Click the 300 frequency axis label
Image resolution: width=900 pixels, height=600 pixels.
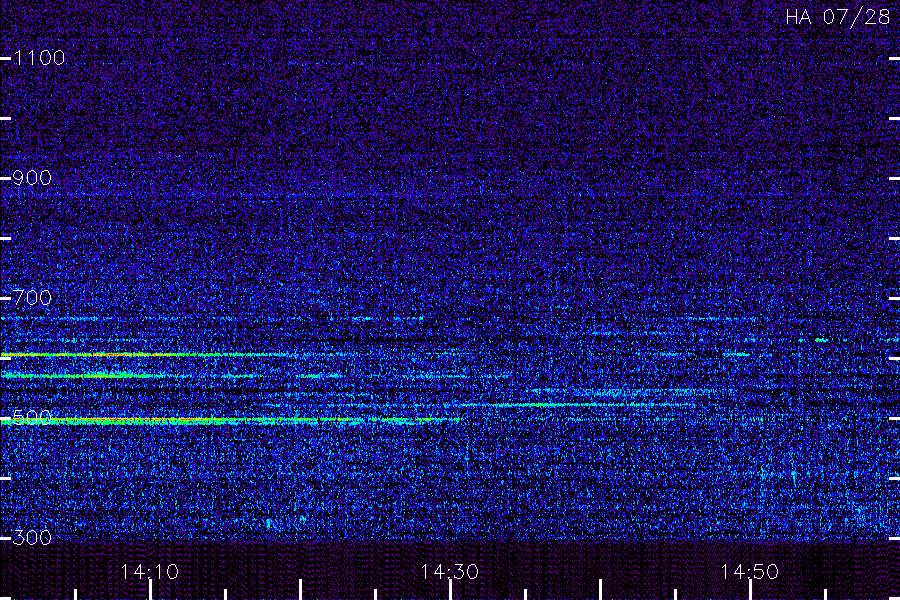click(x=32, y=538)
